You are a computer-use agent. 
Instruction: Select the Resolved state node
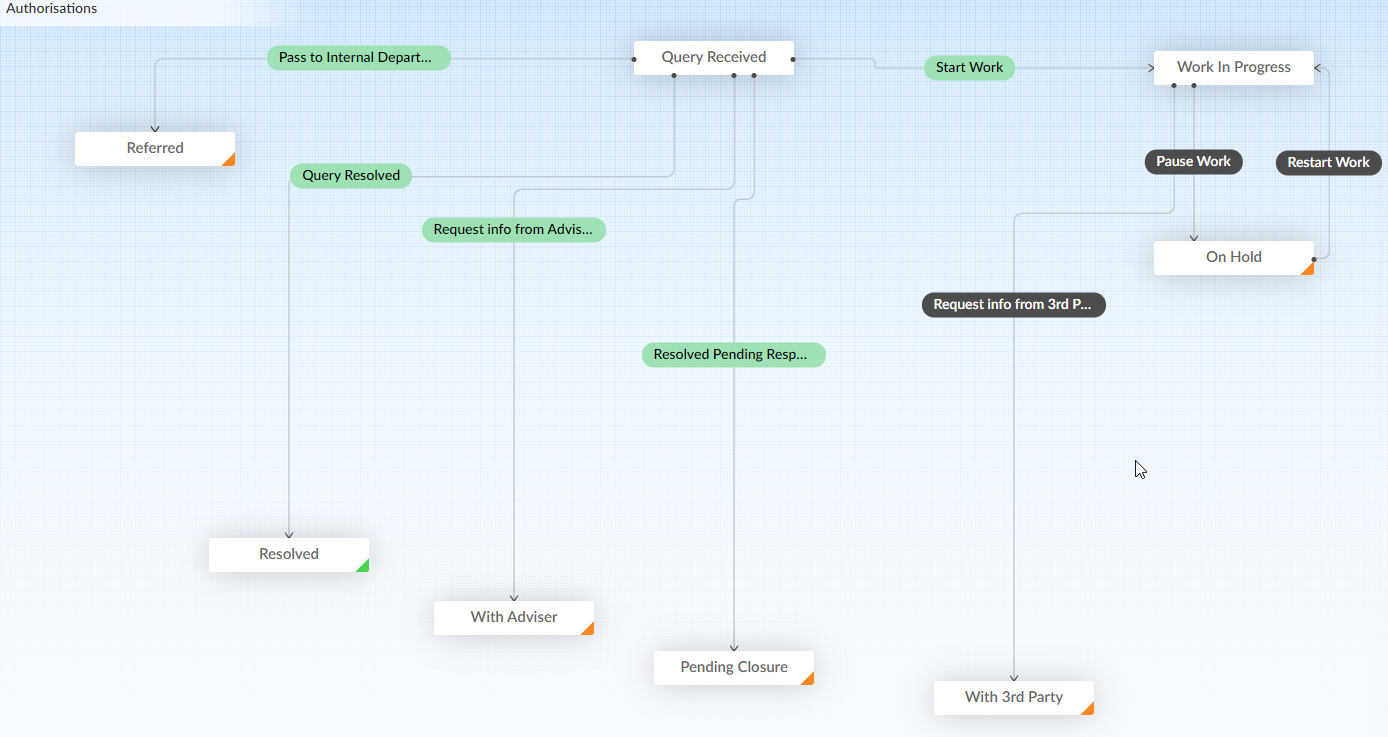coord(289,554)
